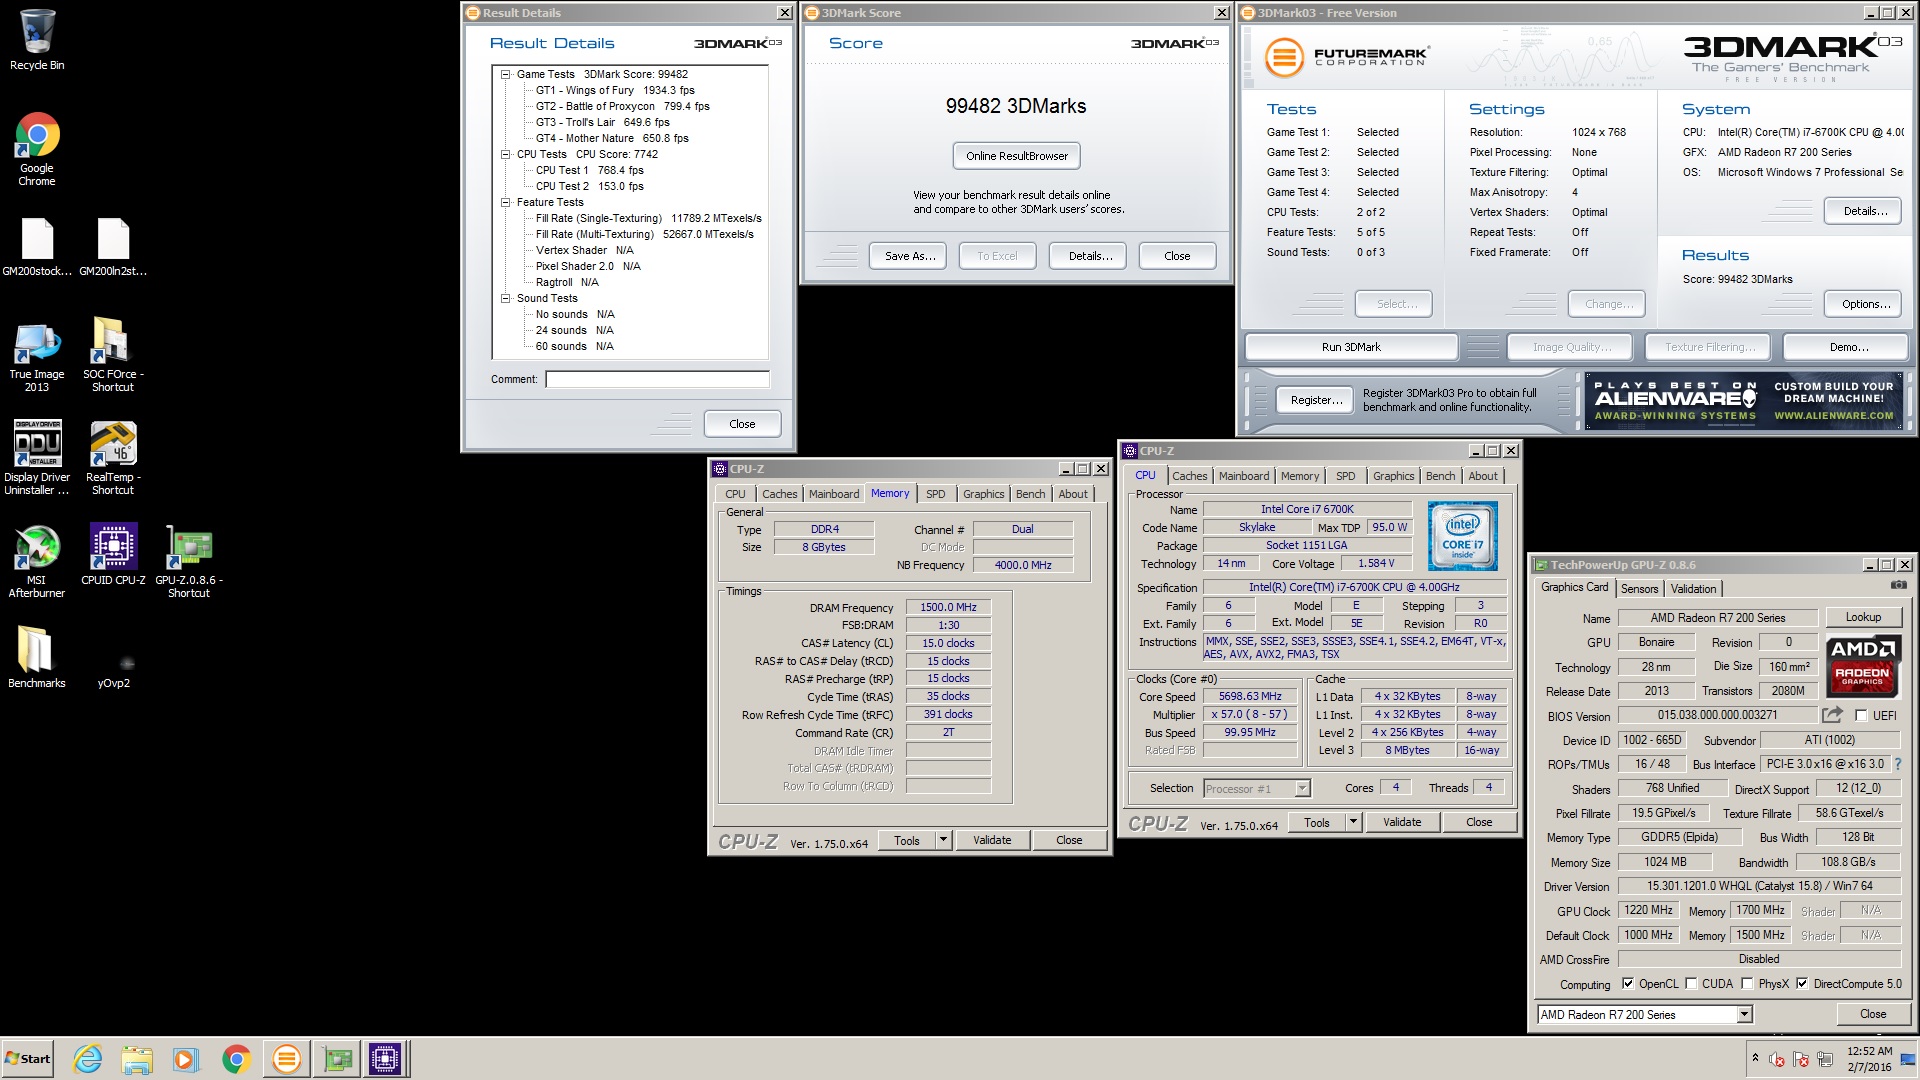Click the Options button under Results
The width and height of the screenshot is (1920, 1080).
pos(1865,304)
